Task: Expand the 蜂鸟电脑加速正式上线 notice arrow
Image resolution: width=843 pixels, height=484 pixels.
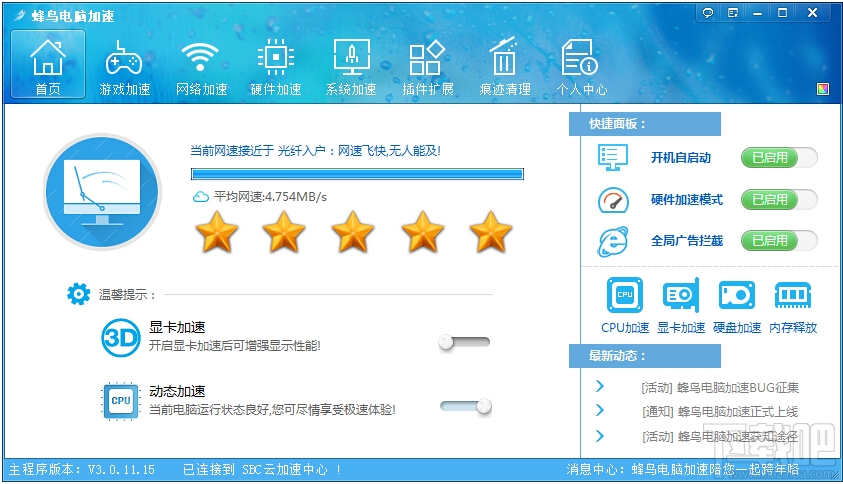Action: (x=600, y=411)
